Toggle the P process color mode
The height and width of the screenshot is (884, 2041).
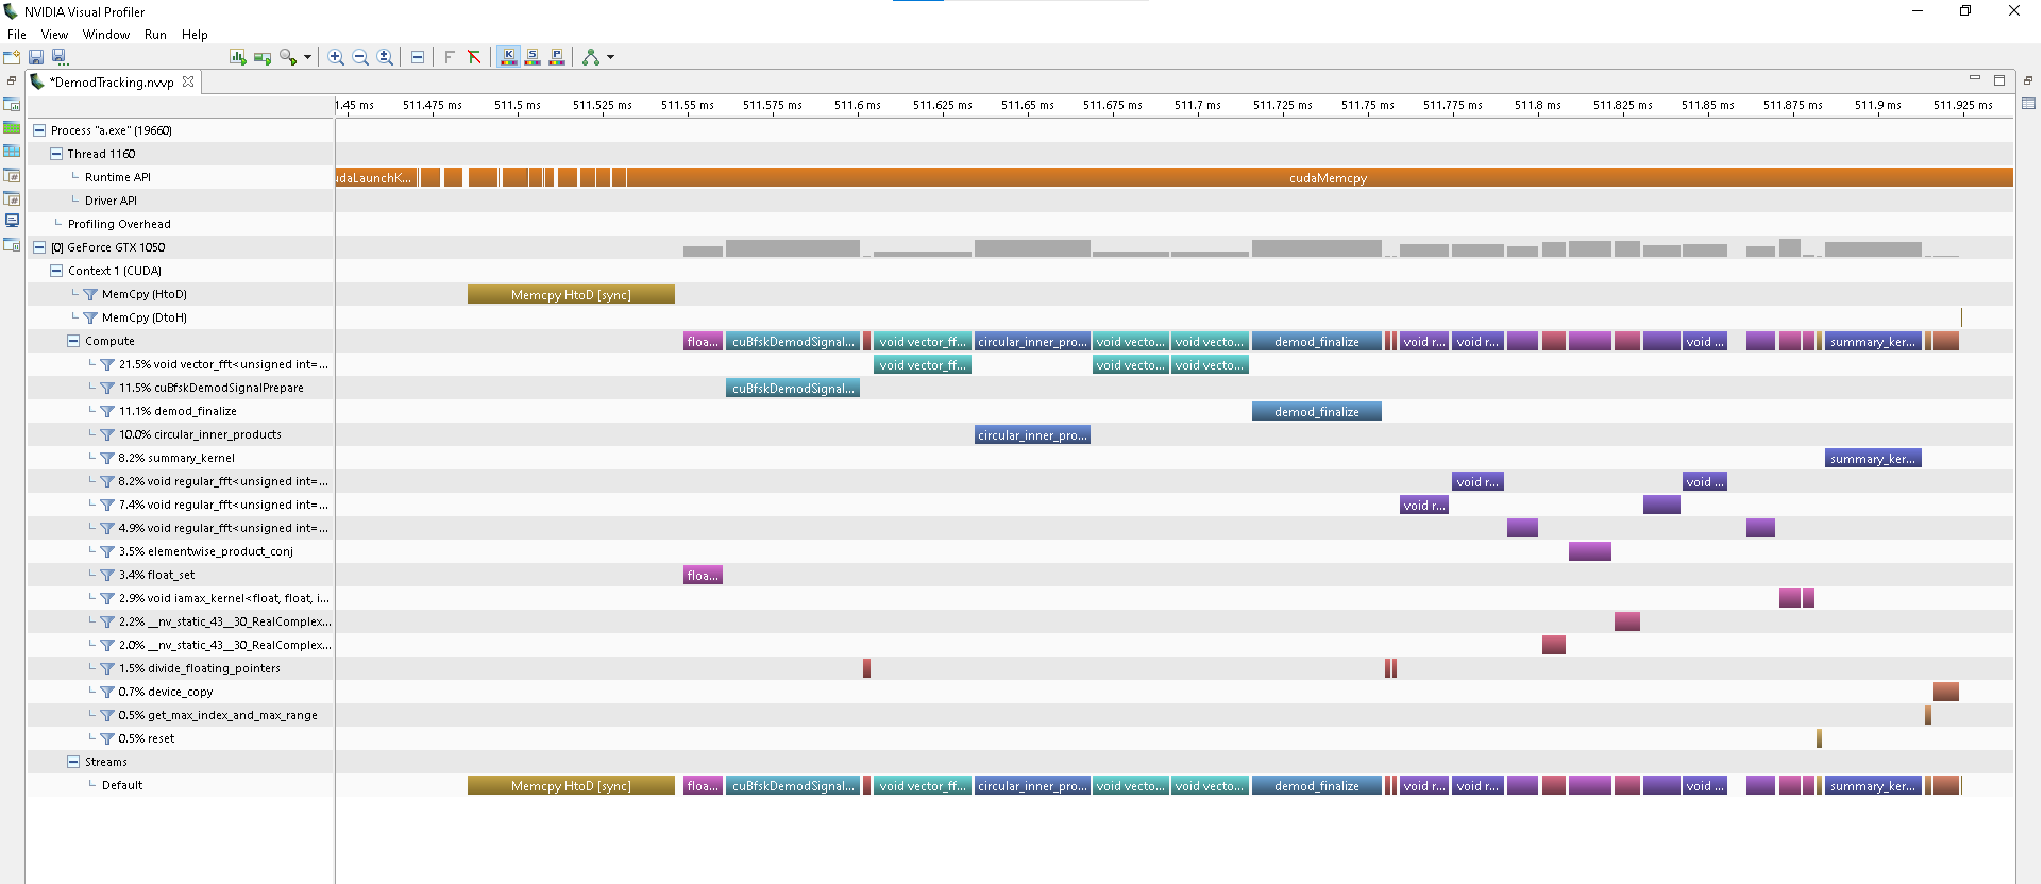coord(557,57)
